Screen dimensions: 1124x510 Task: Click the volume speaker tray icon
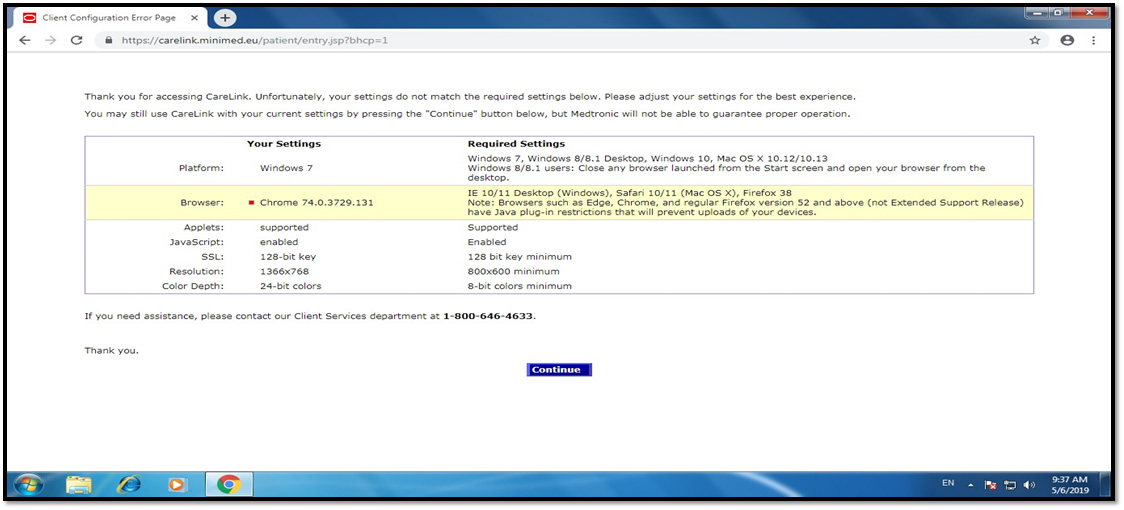1029,485
